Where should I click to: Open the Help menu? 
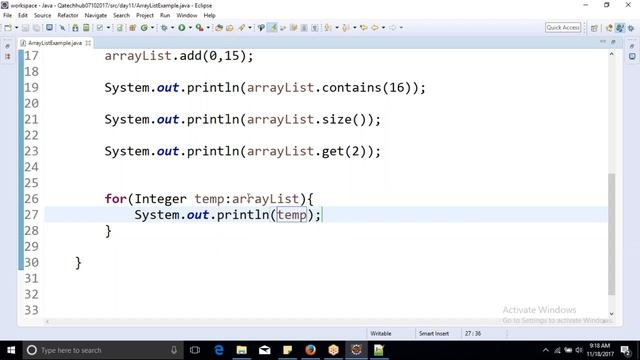pyautogui.click(x=209, y=16)
